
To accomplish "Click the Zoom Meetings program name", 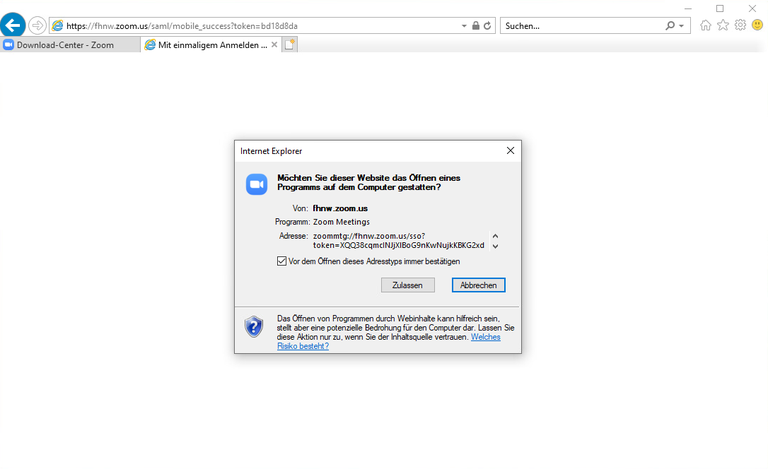I will tap(341, 222).
